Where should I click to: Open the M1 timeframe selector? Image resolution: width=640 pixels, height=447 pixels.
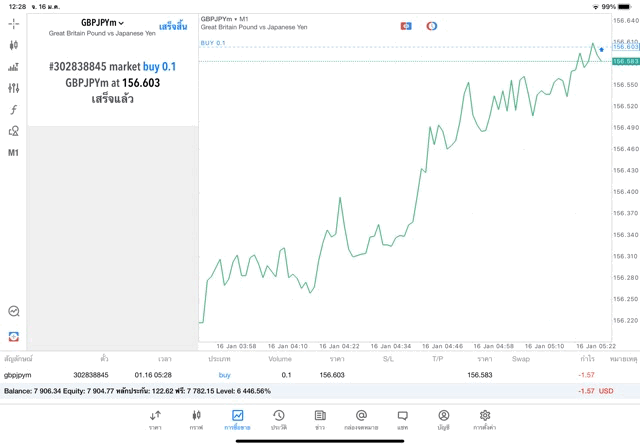[14, 153]
